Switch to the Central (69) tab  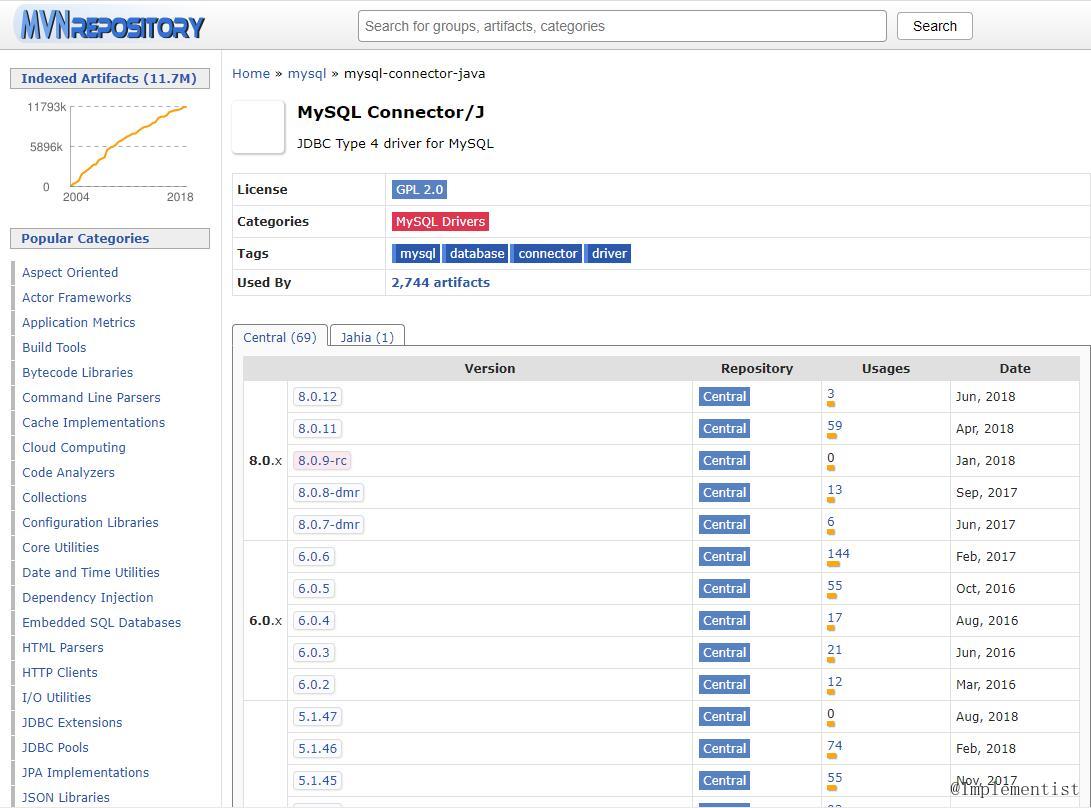280,337
